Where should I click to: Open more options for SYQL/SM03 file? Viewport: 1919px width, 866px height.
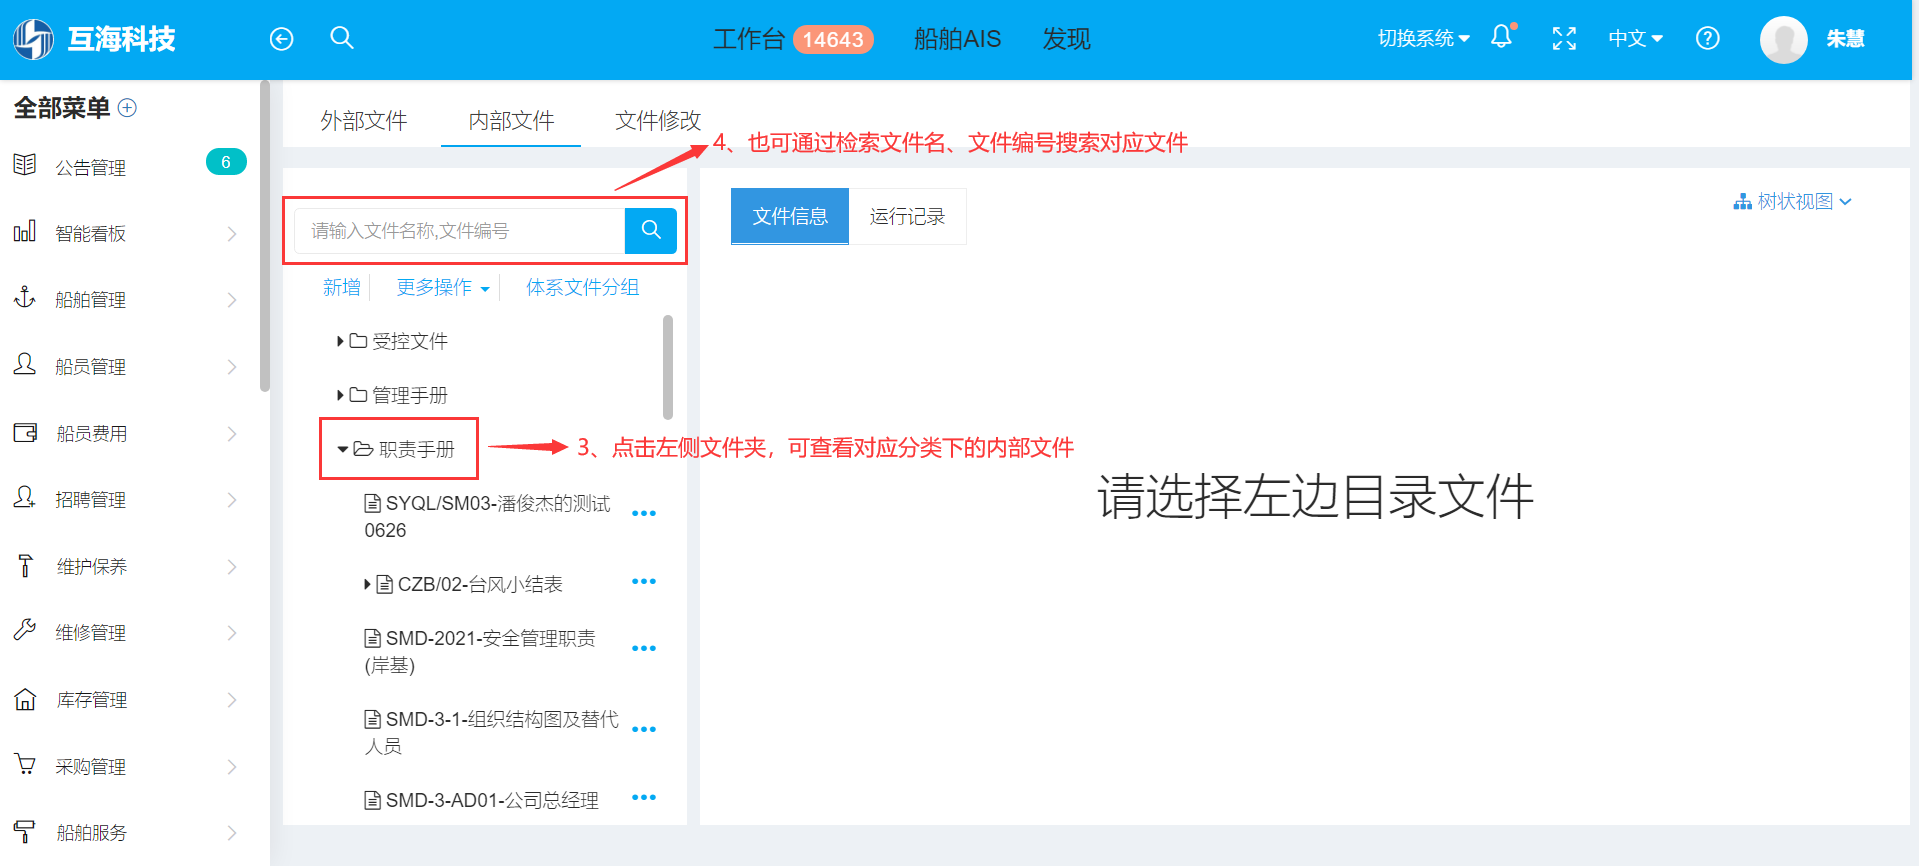click(644, 514)
